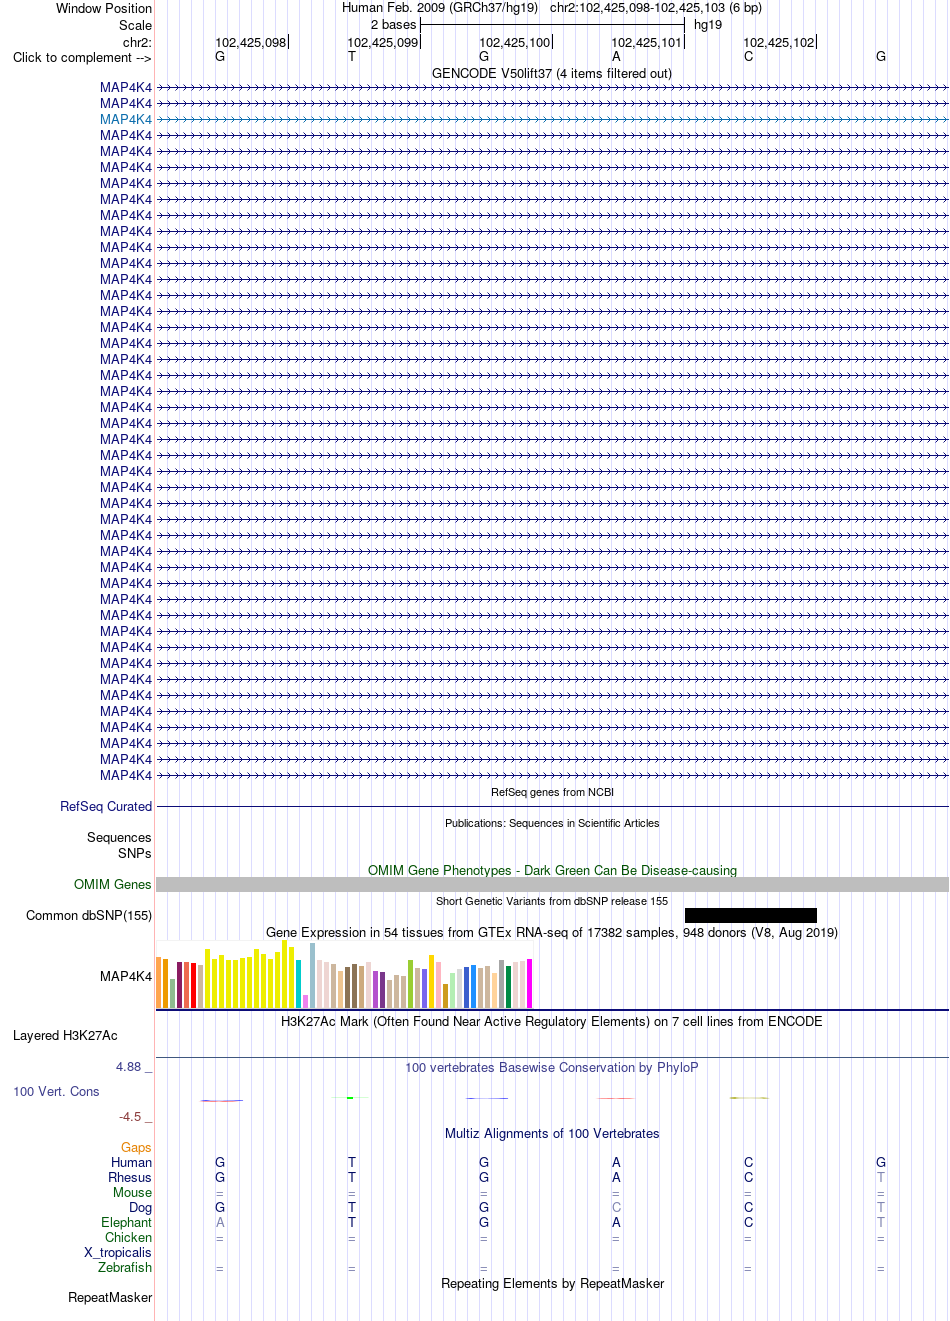Select the Rhesus species row label
This screenshot has height=1321, width=950.
tap(130, 1177)
